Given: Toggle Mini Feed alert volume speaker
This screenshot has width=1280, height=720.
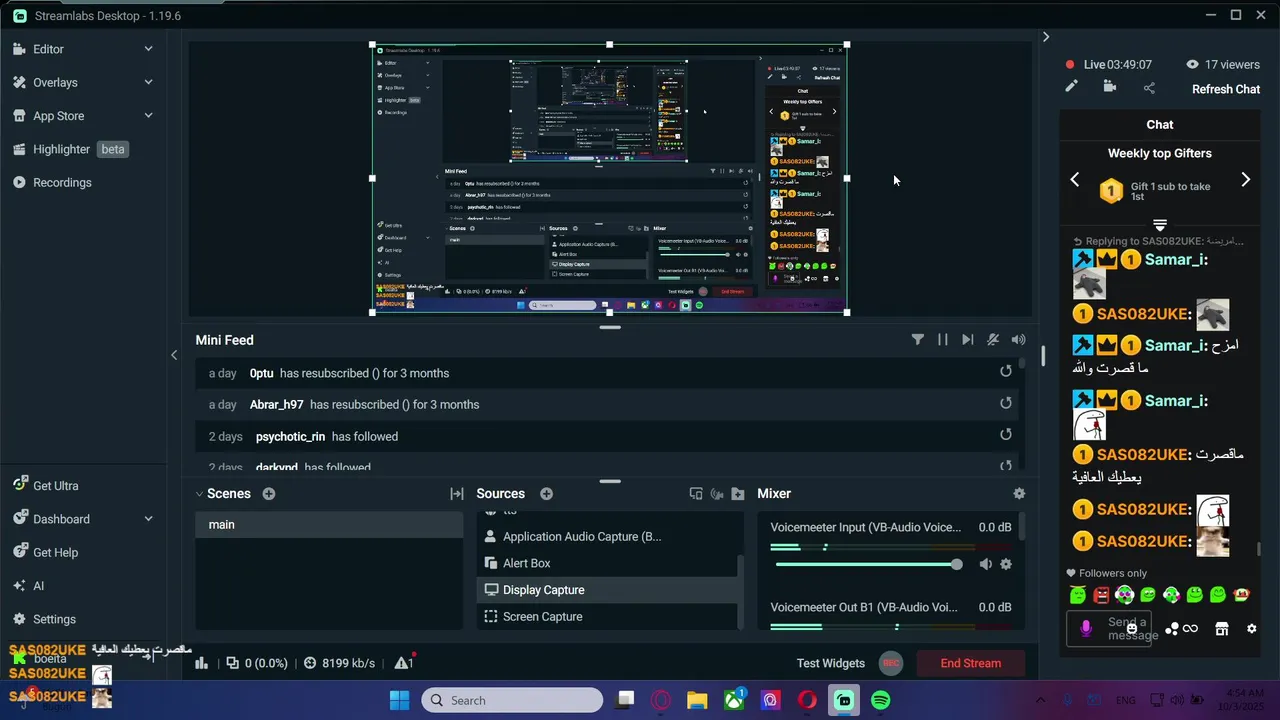Looking at the screenshot, I should pos(1018,340).
